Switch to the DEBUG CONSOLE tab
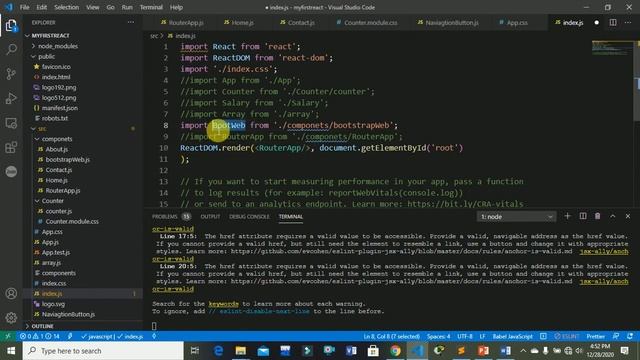 tap(249, 216)
